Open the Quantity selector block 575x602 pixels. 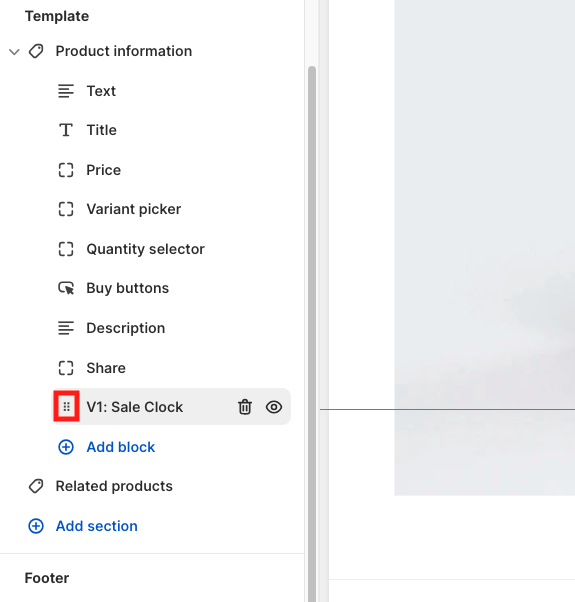coord(145,249)
